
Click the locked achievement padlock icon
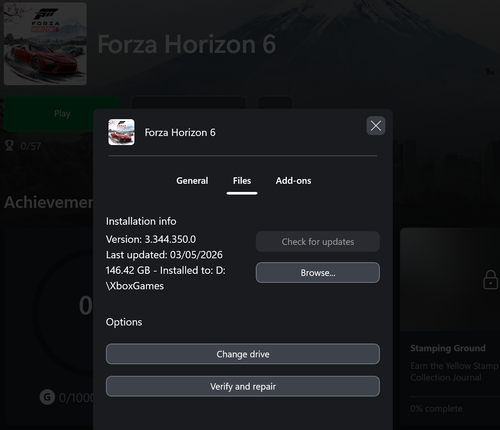pos(490,280)
